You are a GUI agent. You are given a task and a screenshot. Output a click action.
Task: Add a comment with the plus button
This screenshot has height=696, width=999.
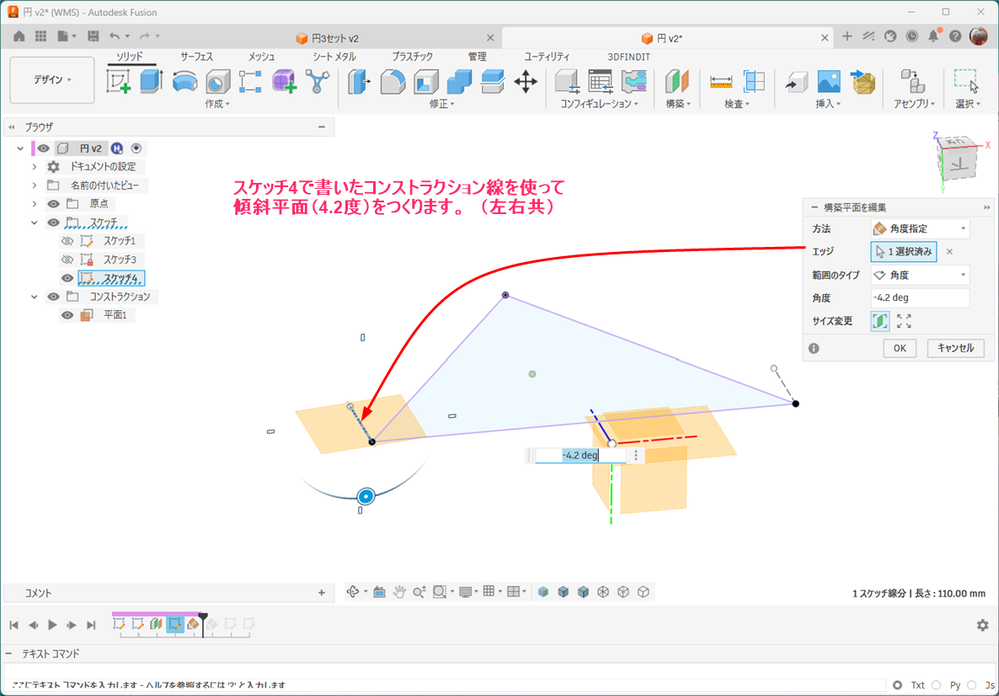pos(321,593)
